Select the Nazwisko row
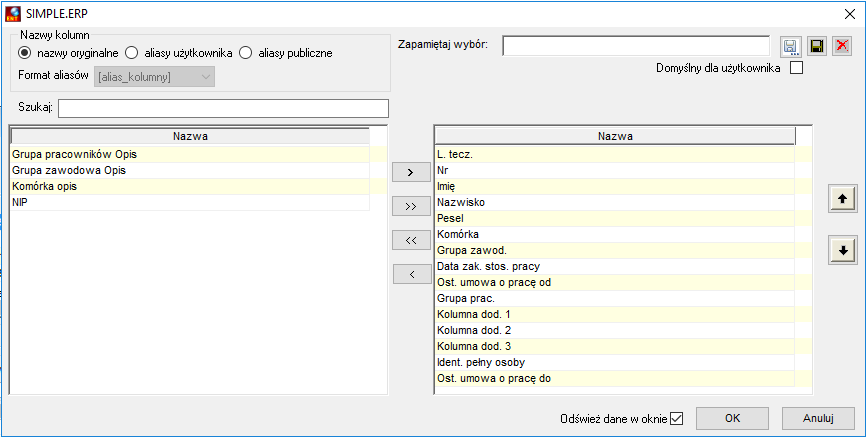 click(x=615, y=203)
